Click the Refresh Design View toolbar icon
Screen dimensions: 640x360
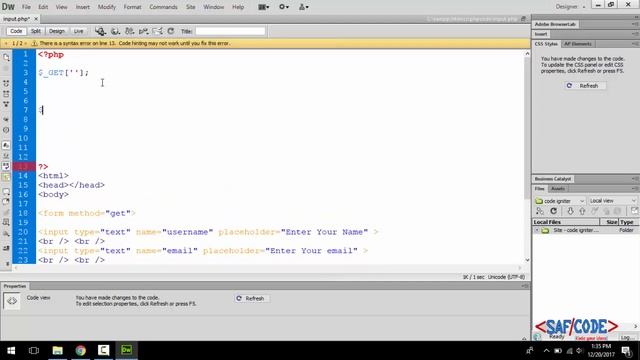[x=171, y=31]
